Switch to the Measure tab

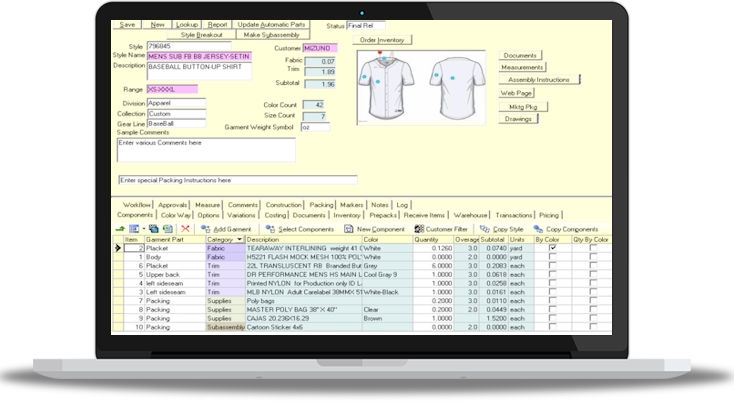207,205
